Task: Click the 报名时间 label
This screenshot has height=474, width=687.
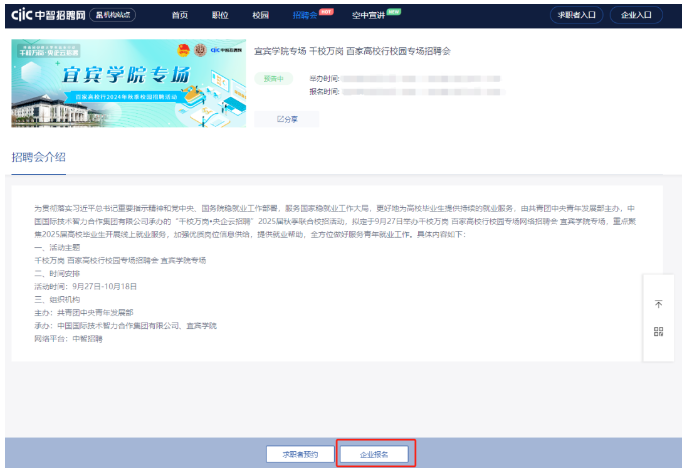Action: [x=324, y=92]
